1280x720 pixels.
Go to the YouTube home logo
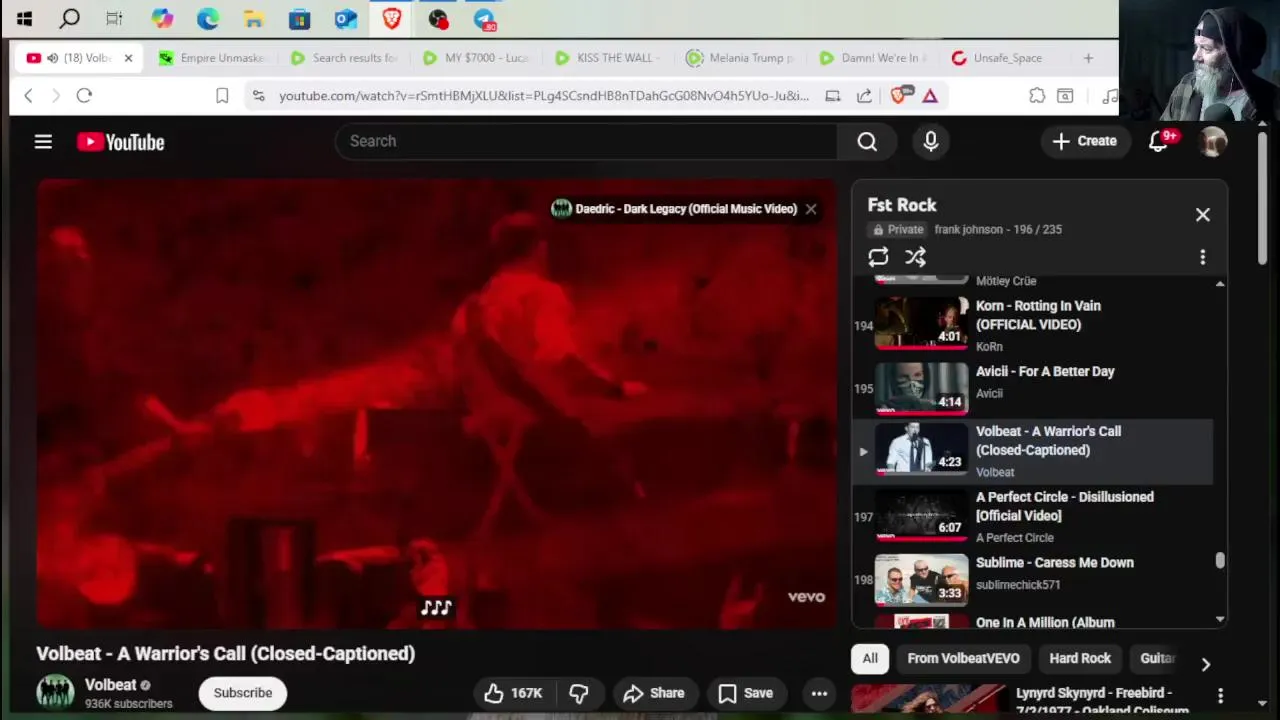(x=121, y=142)
